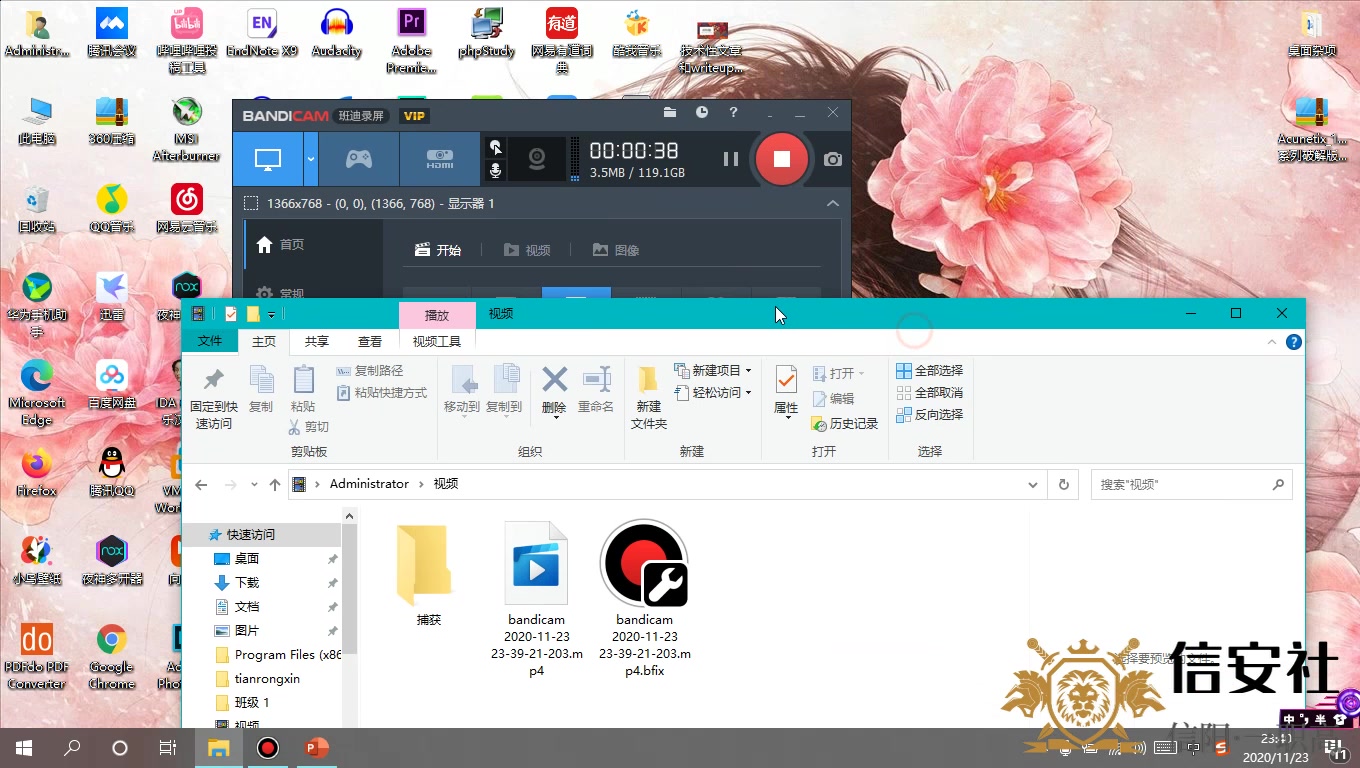The height and width of the screenshot is (768, 1360).
Task: Create a new folder with 新建文件夹
Action: tap(649, 398)
